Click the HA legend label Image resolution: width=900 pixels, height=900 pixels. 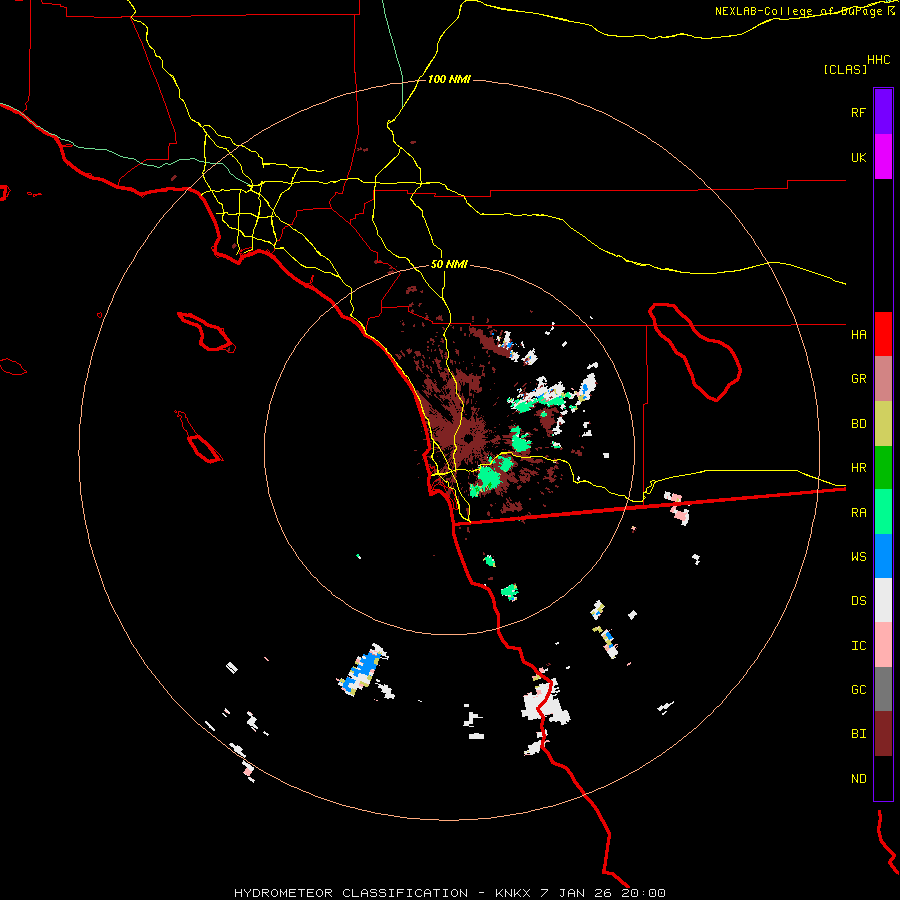pyautogui.click(x=858, y=334)
